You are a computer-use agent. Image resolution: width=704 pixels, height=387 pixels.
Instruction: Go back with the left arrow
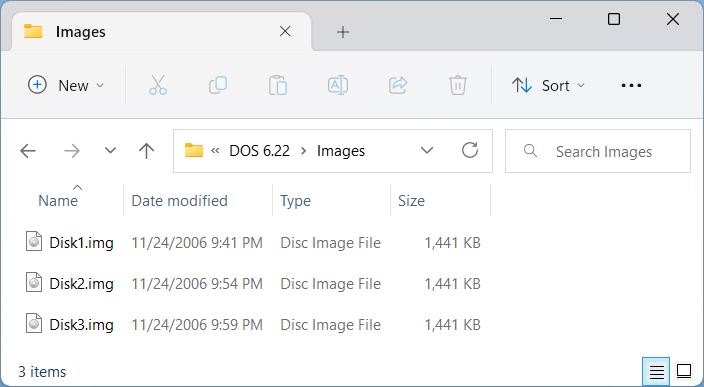point(28,151)
